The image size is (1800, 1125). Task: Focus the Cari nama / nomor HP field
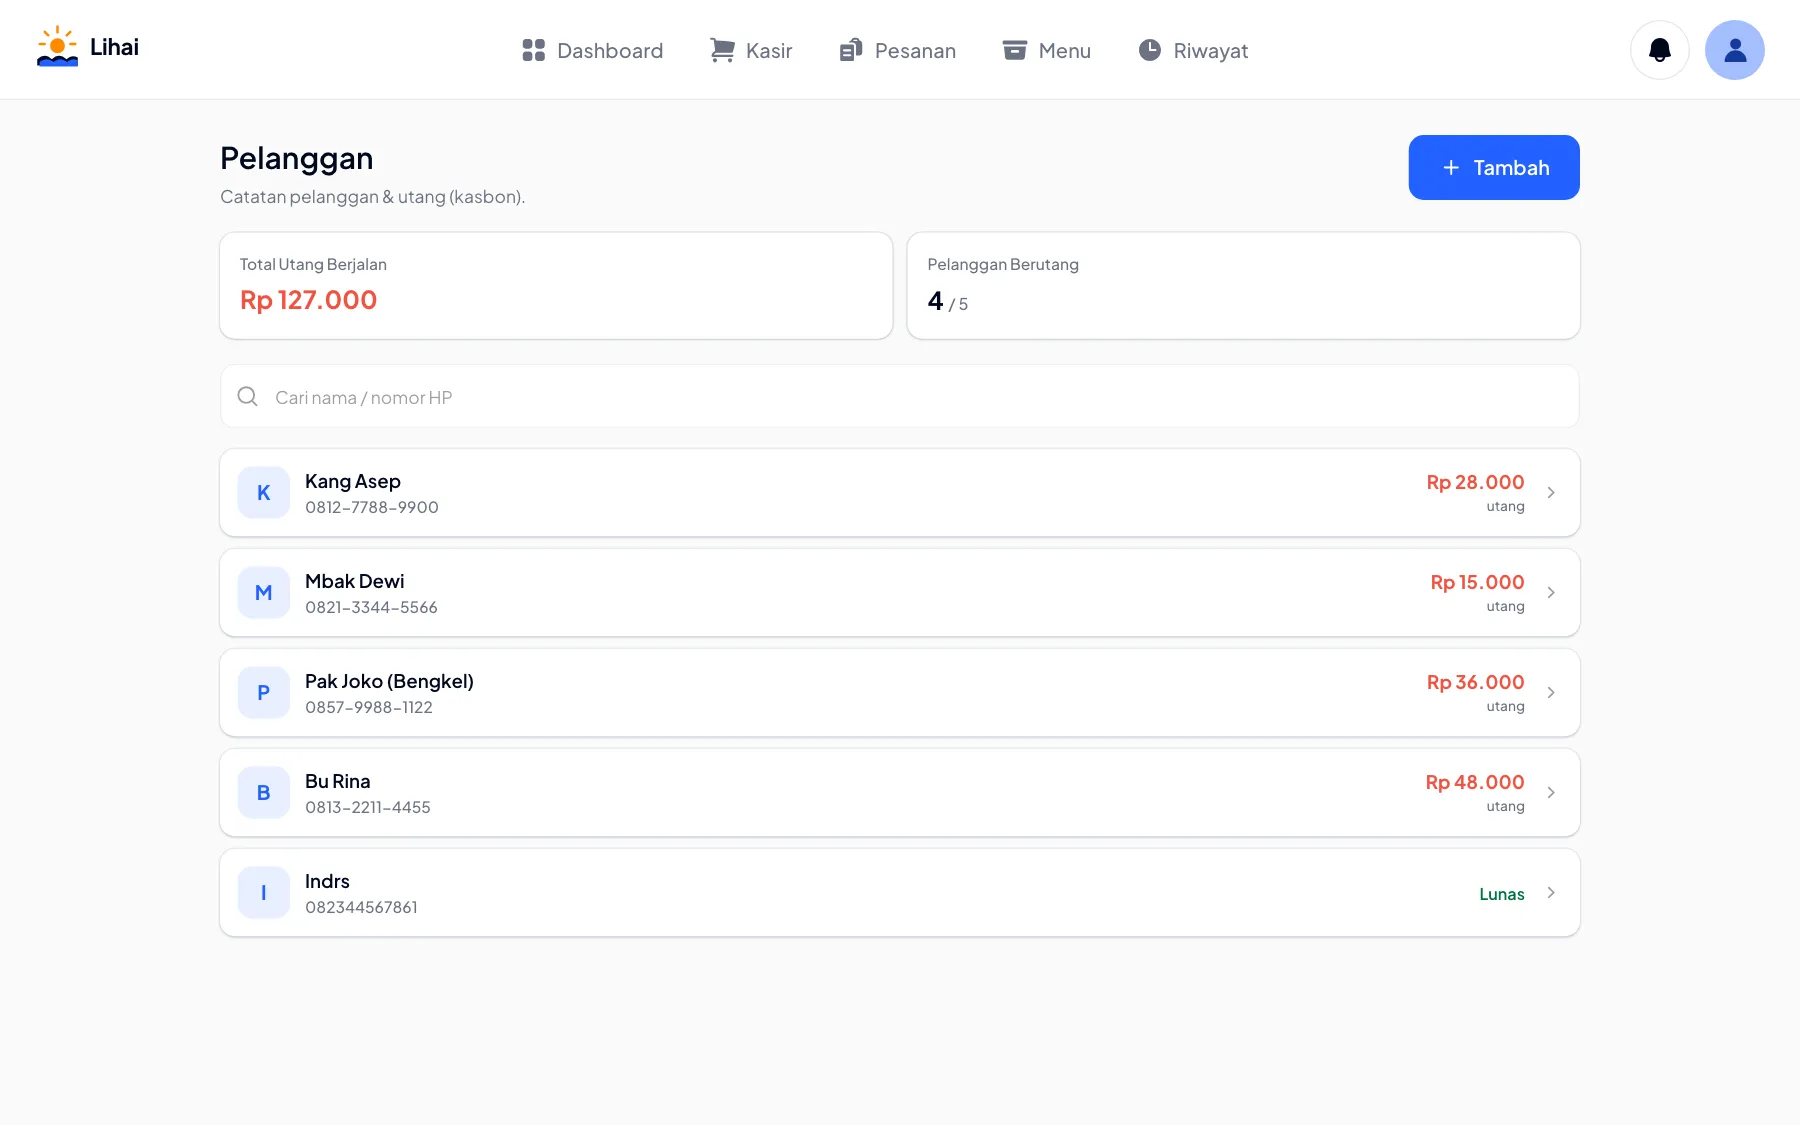click(x=900, y=397)
